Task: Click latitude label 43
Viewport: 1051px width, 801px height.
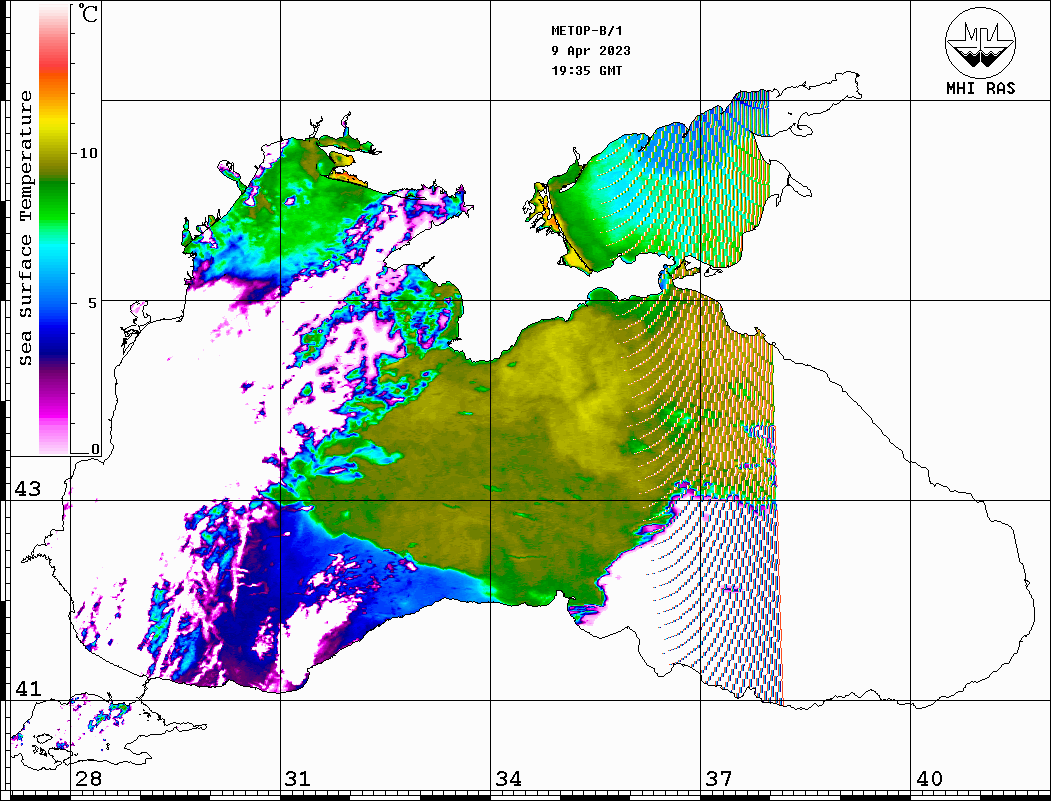Action: click(x=28, y=489)
